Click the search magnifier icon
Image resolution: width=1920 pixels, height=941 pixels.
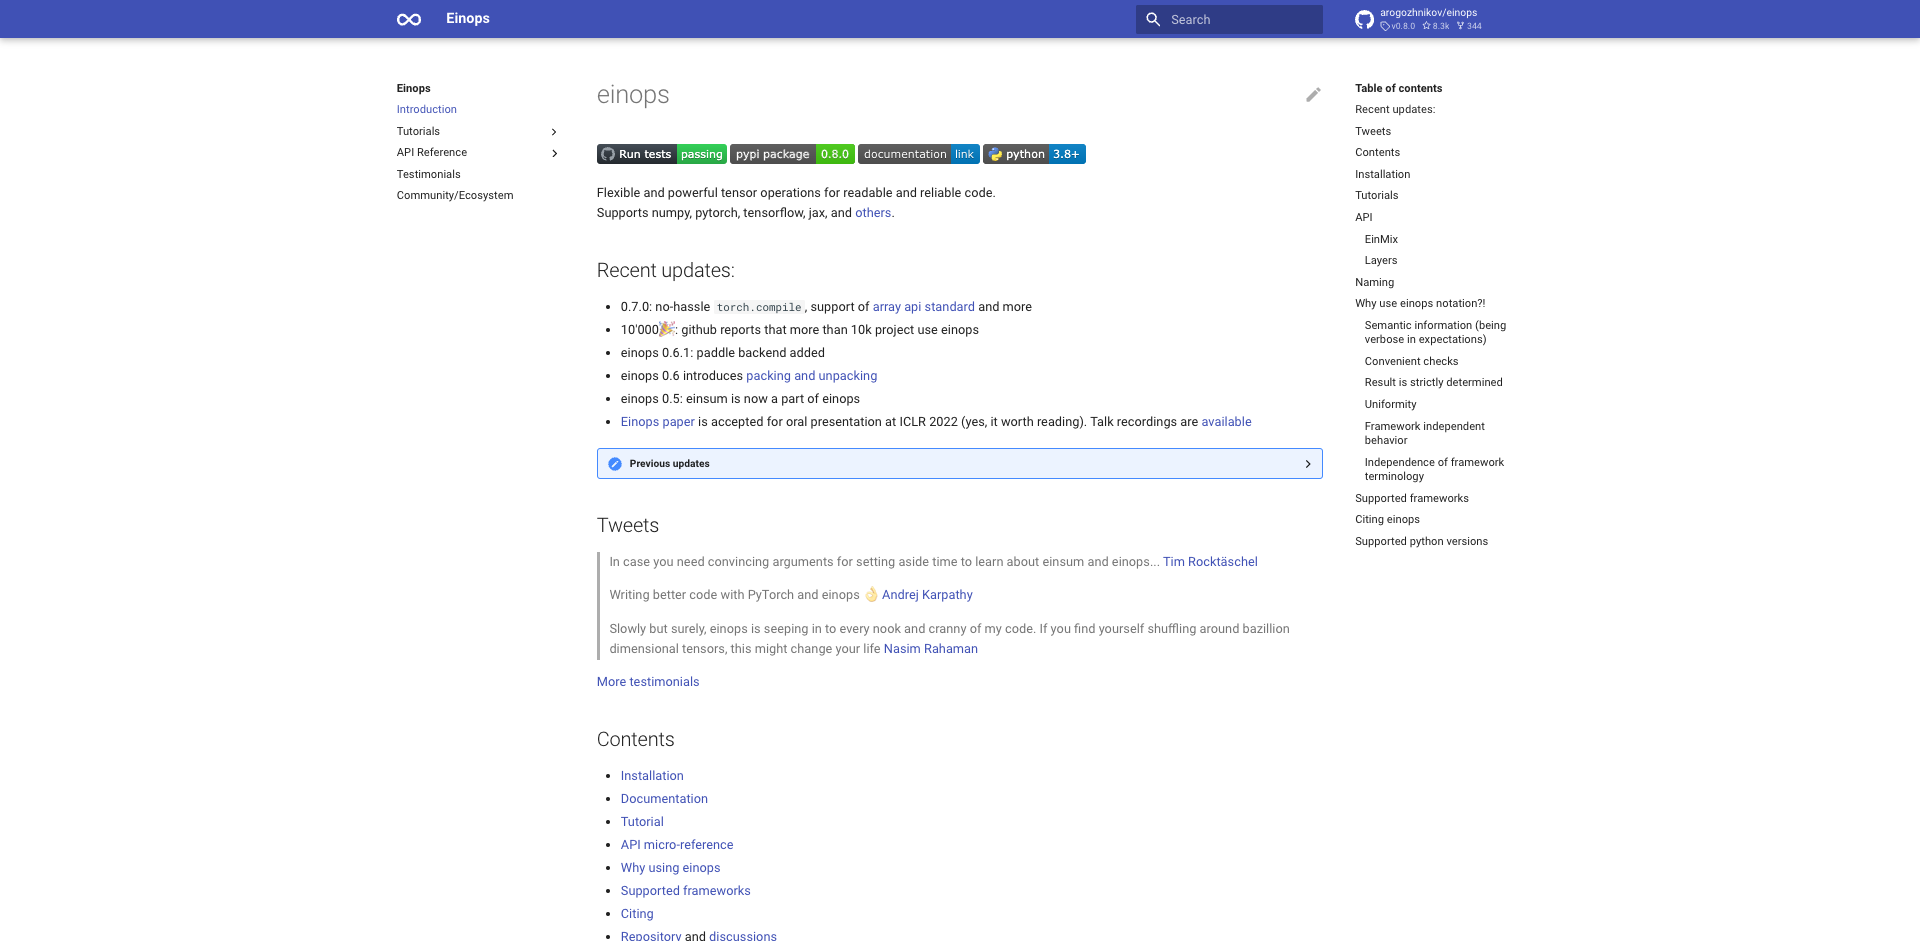(x=1153, y=19)
